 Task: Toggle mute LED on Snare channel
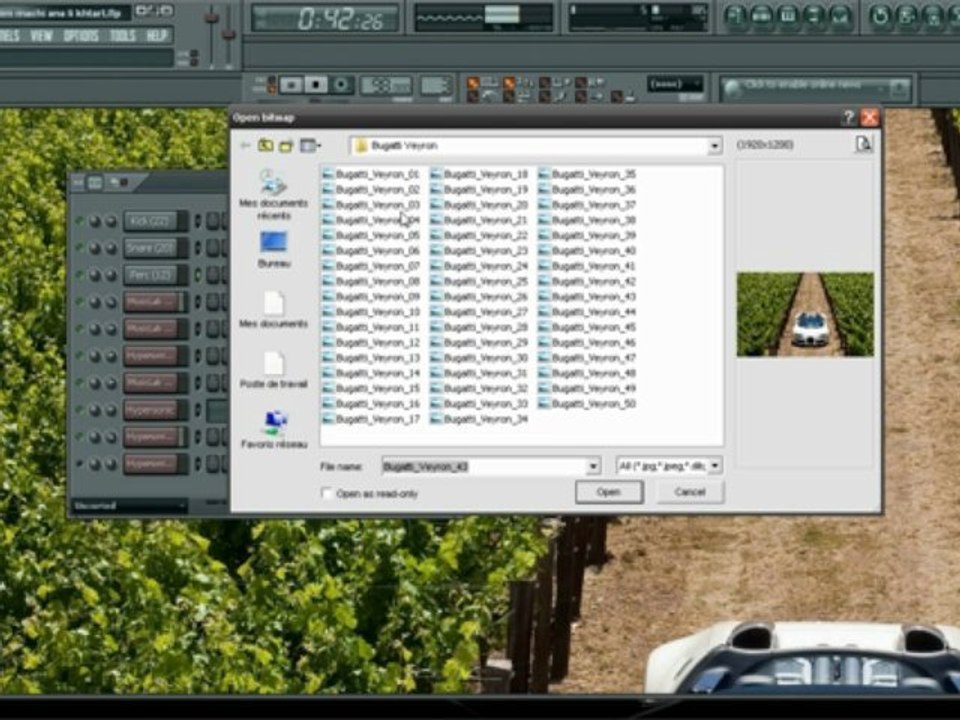80,248
